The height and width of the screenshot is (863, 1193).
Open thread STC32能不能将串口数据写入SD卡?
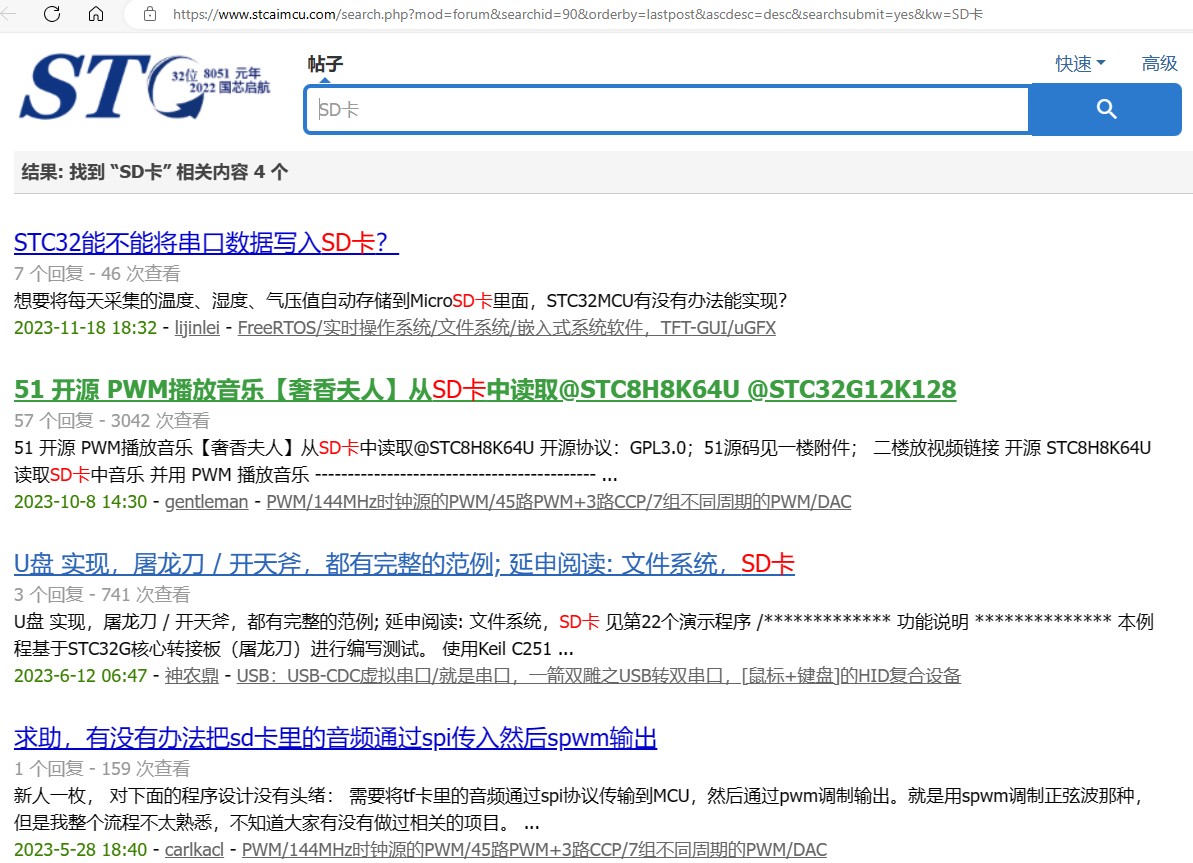(206, 243)
